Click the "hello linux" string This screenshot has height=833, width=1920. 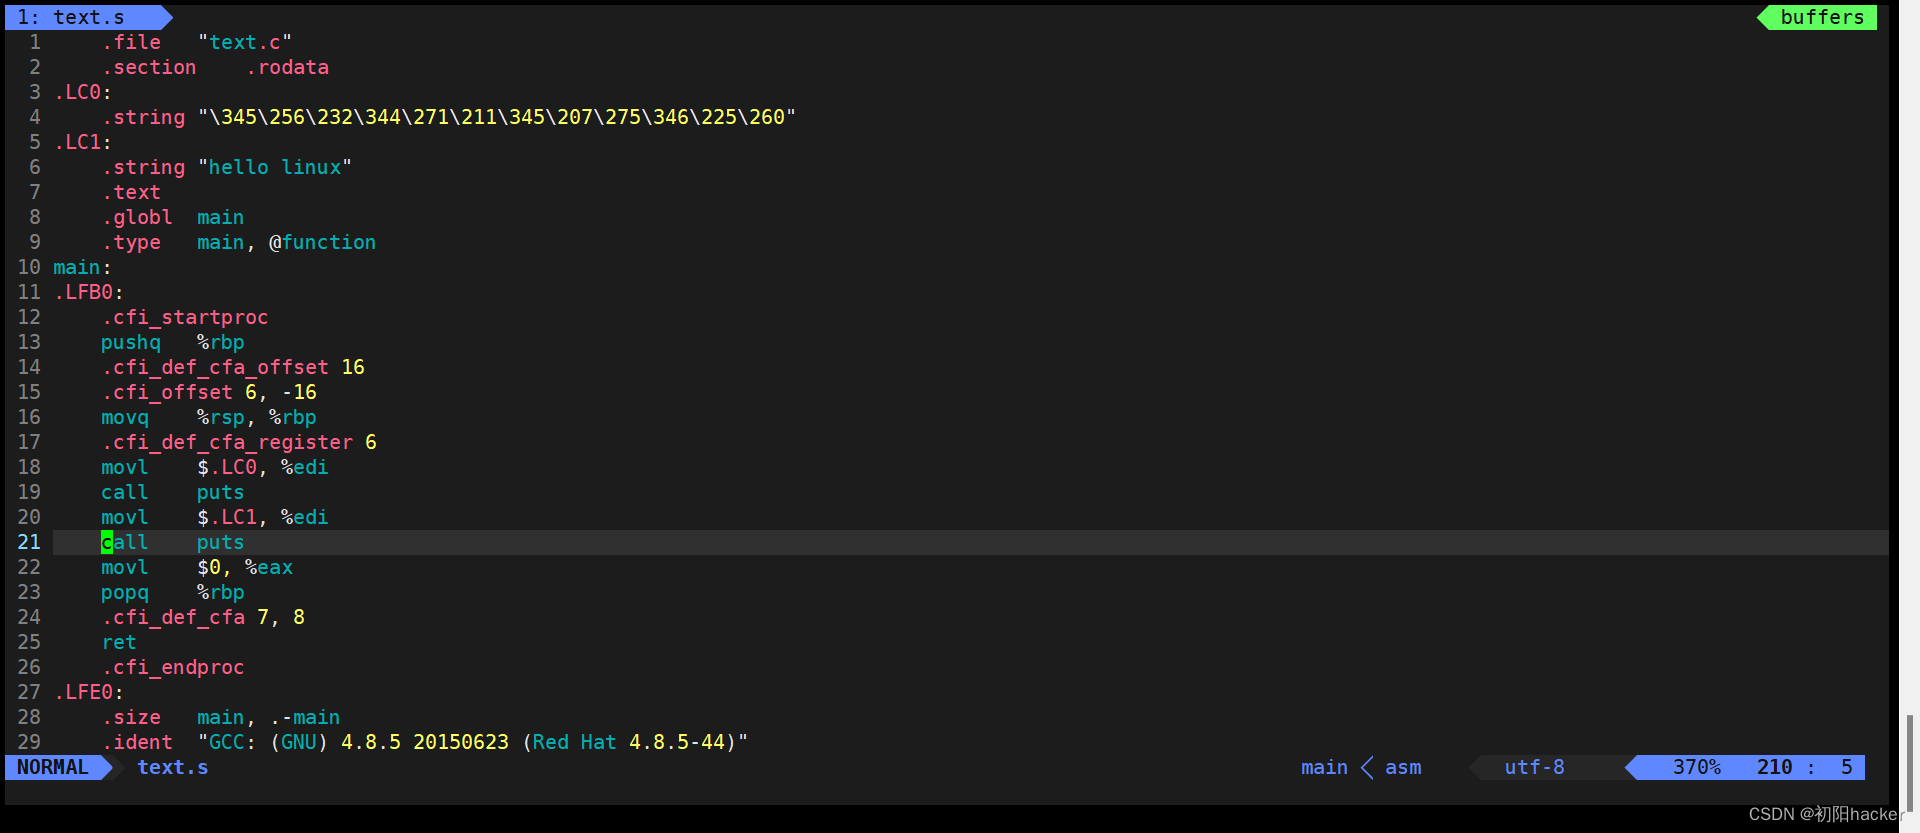tap(275, 167)
